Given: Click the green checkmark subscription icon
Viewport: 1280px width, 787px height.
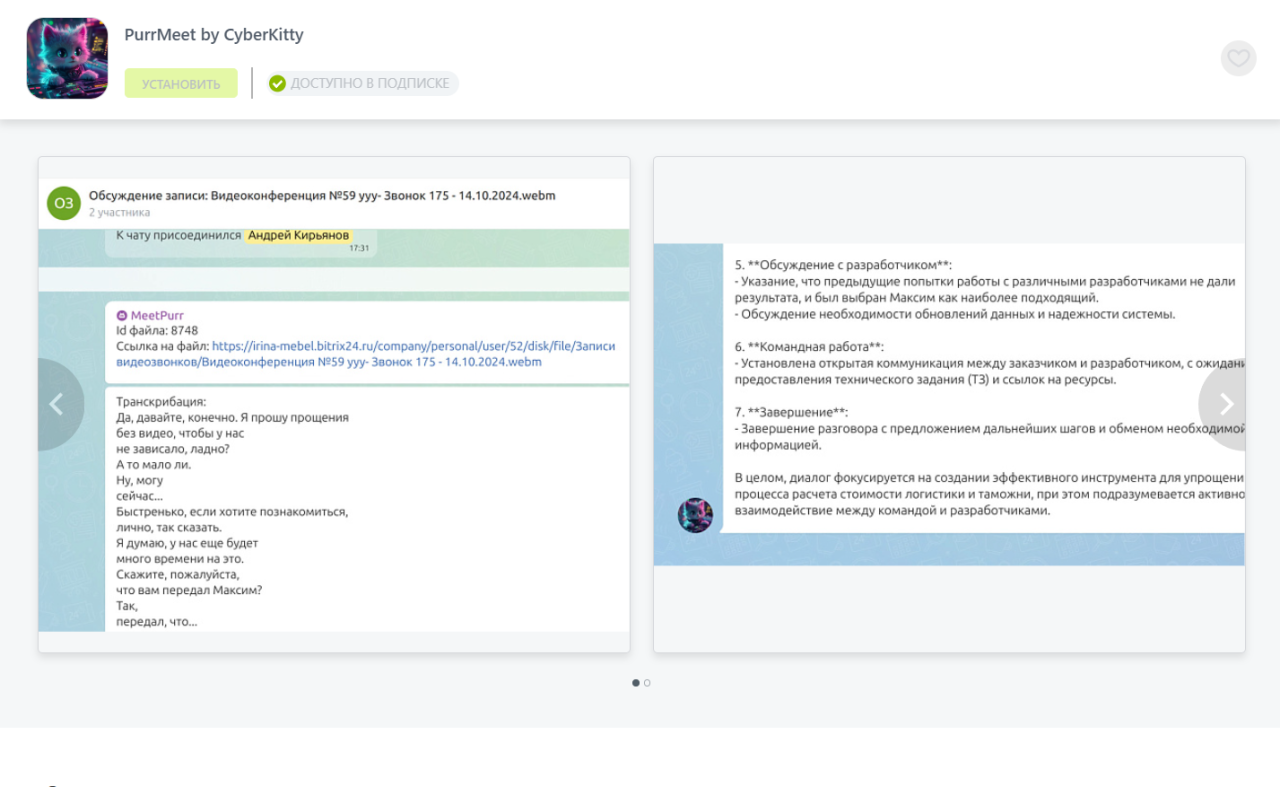Looking at the screenshot, I should (x=277, y=83).
